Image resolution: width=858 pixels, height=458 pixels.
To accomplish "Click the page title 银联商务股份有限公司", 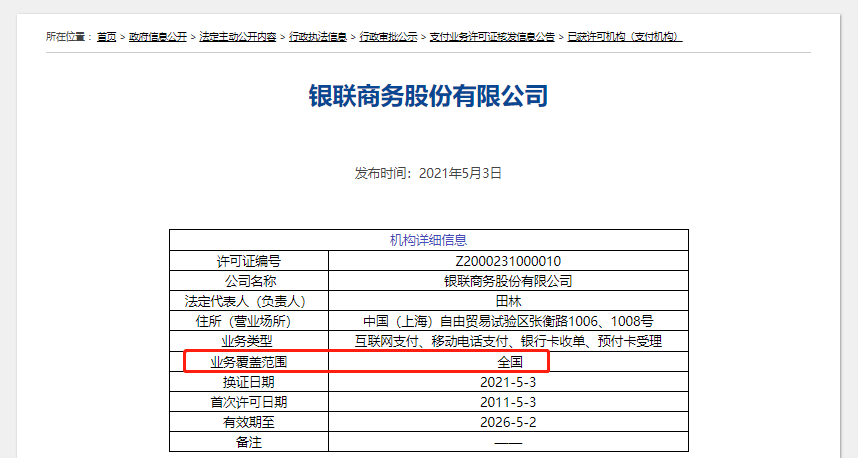I will pyautogui.click(x=428, y=96).
